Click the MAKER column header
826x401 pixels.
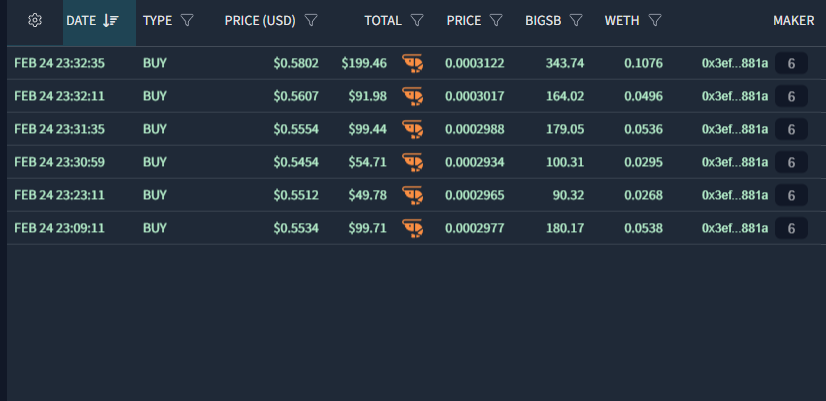[793, 21]
